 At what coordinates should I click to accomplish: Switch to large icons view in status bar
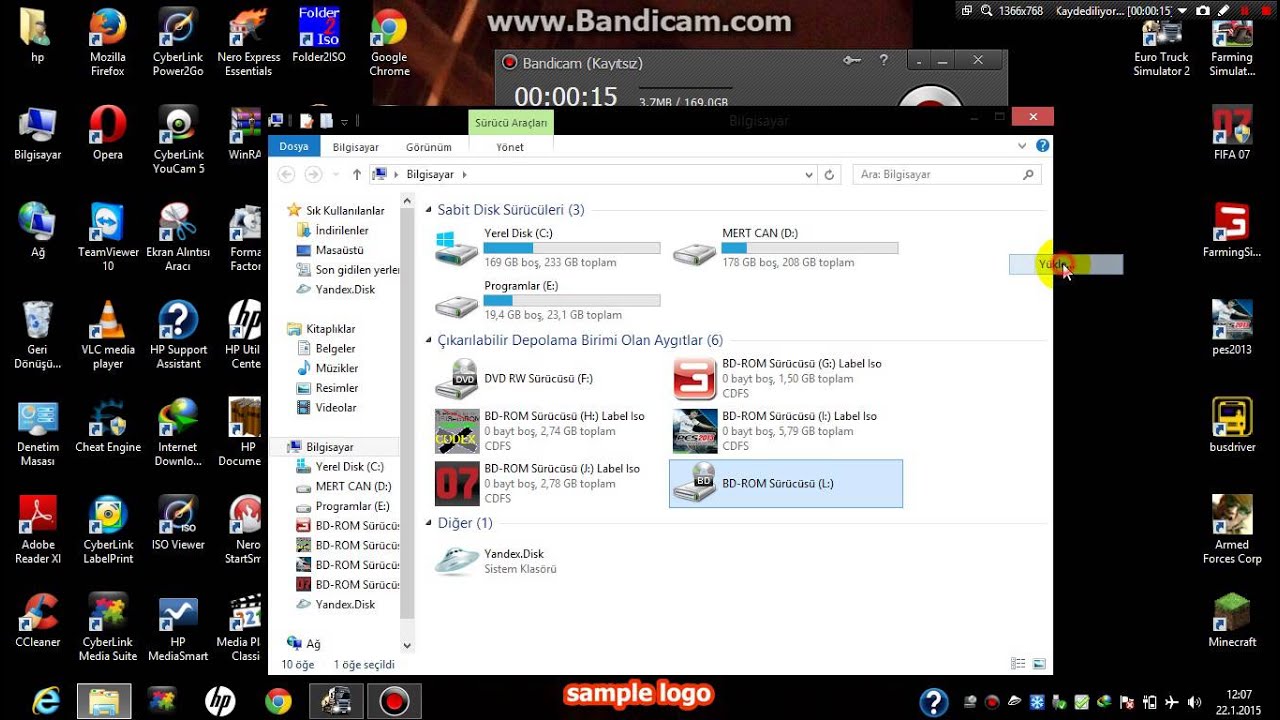pyautogui.click(x=1039, y=664)
